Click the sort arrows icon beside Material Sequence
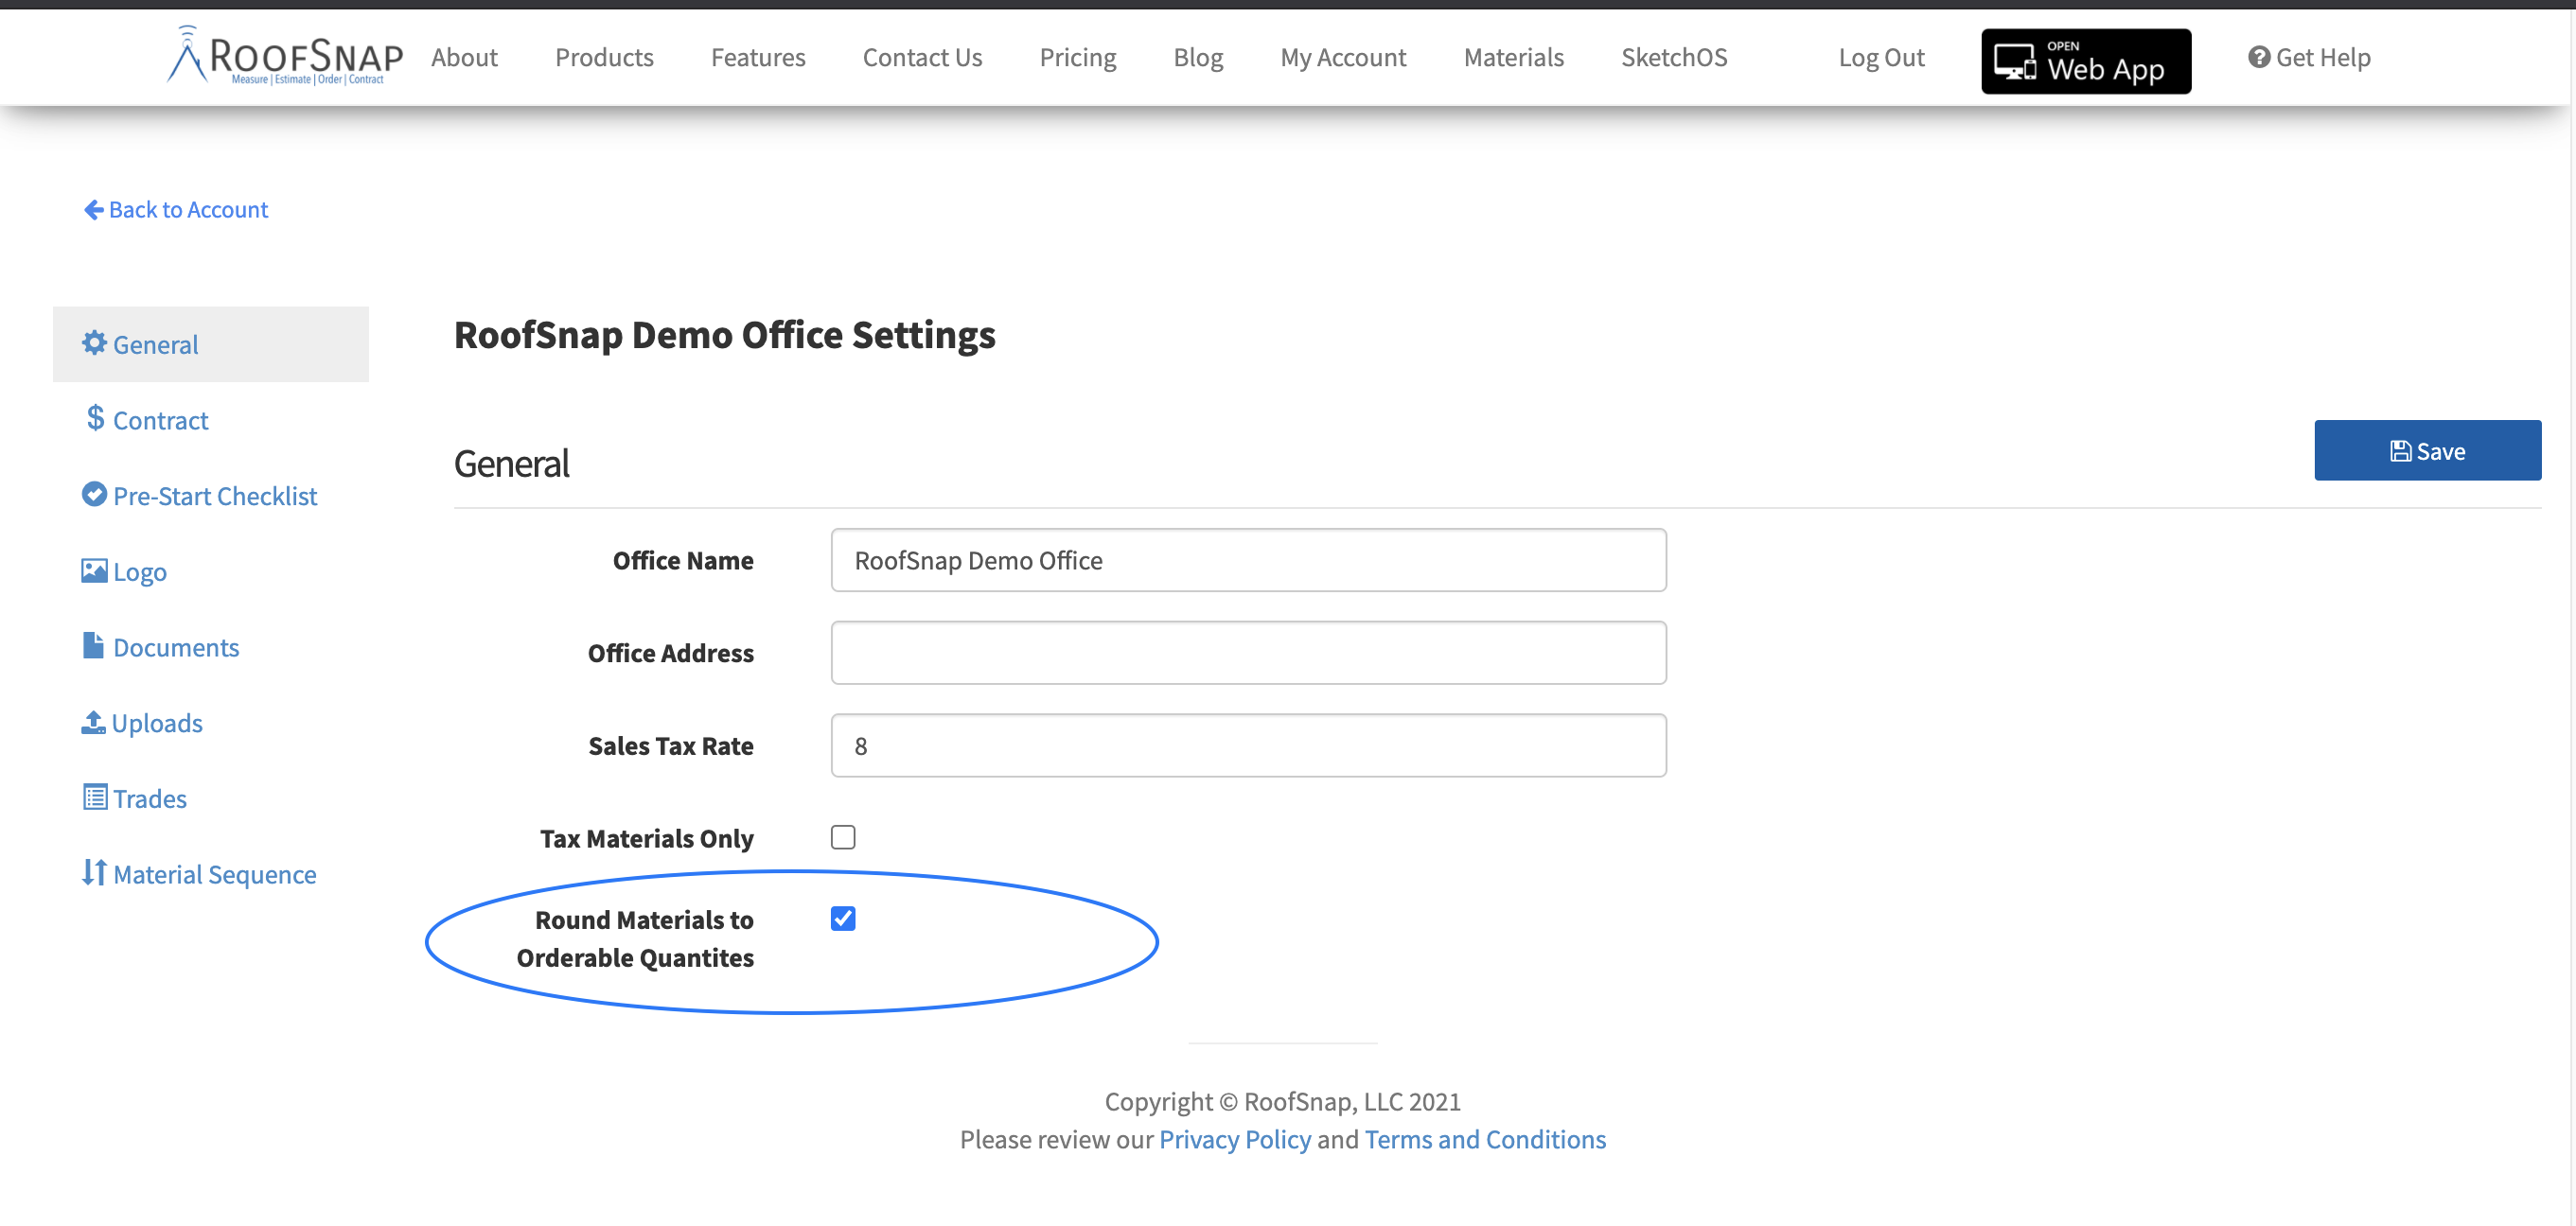The image size is (2576, 1226). (x=94, y=873)
